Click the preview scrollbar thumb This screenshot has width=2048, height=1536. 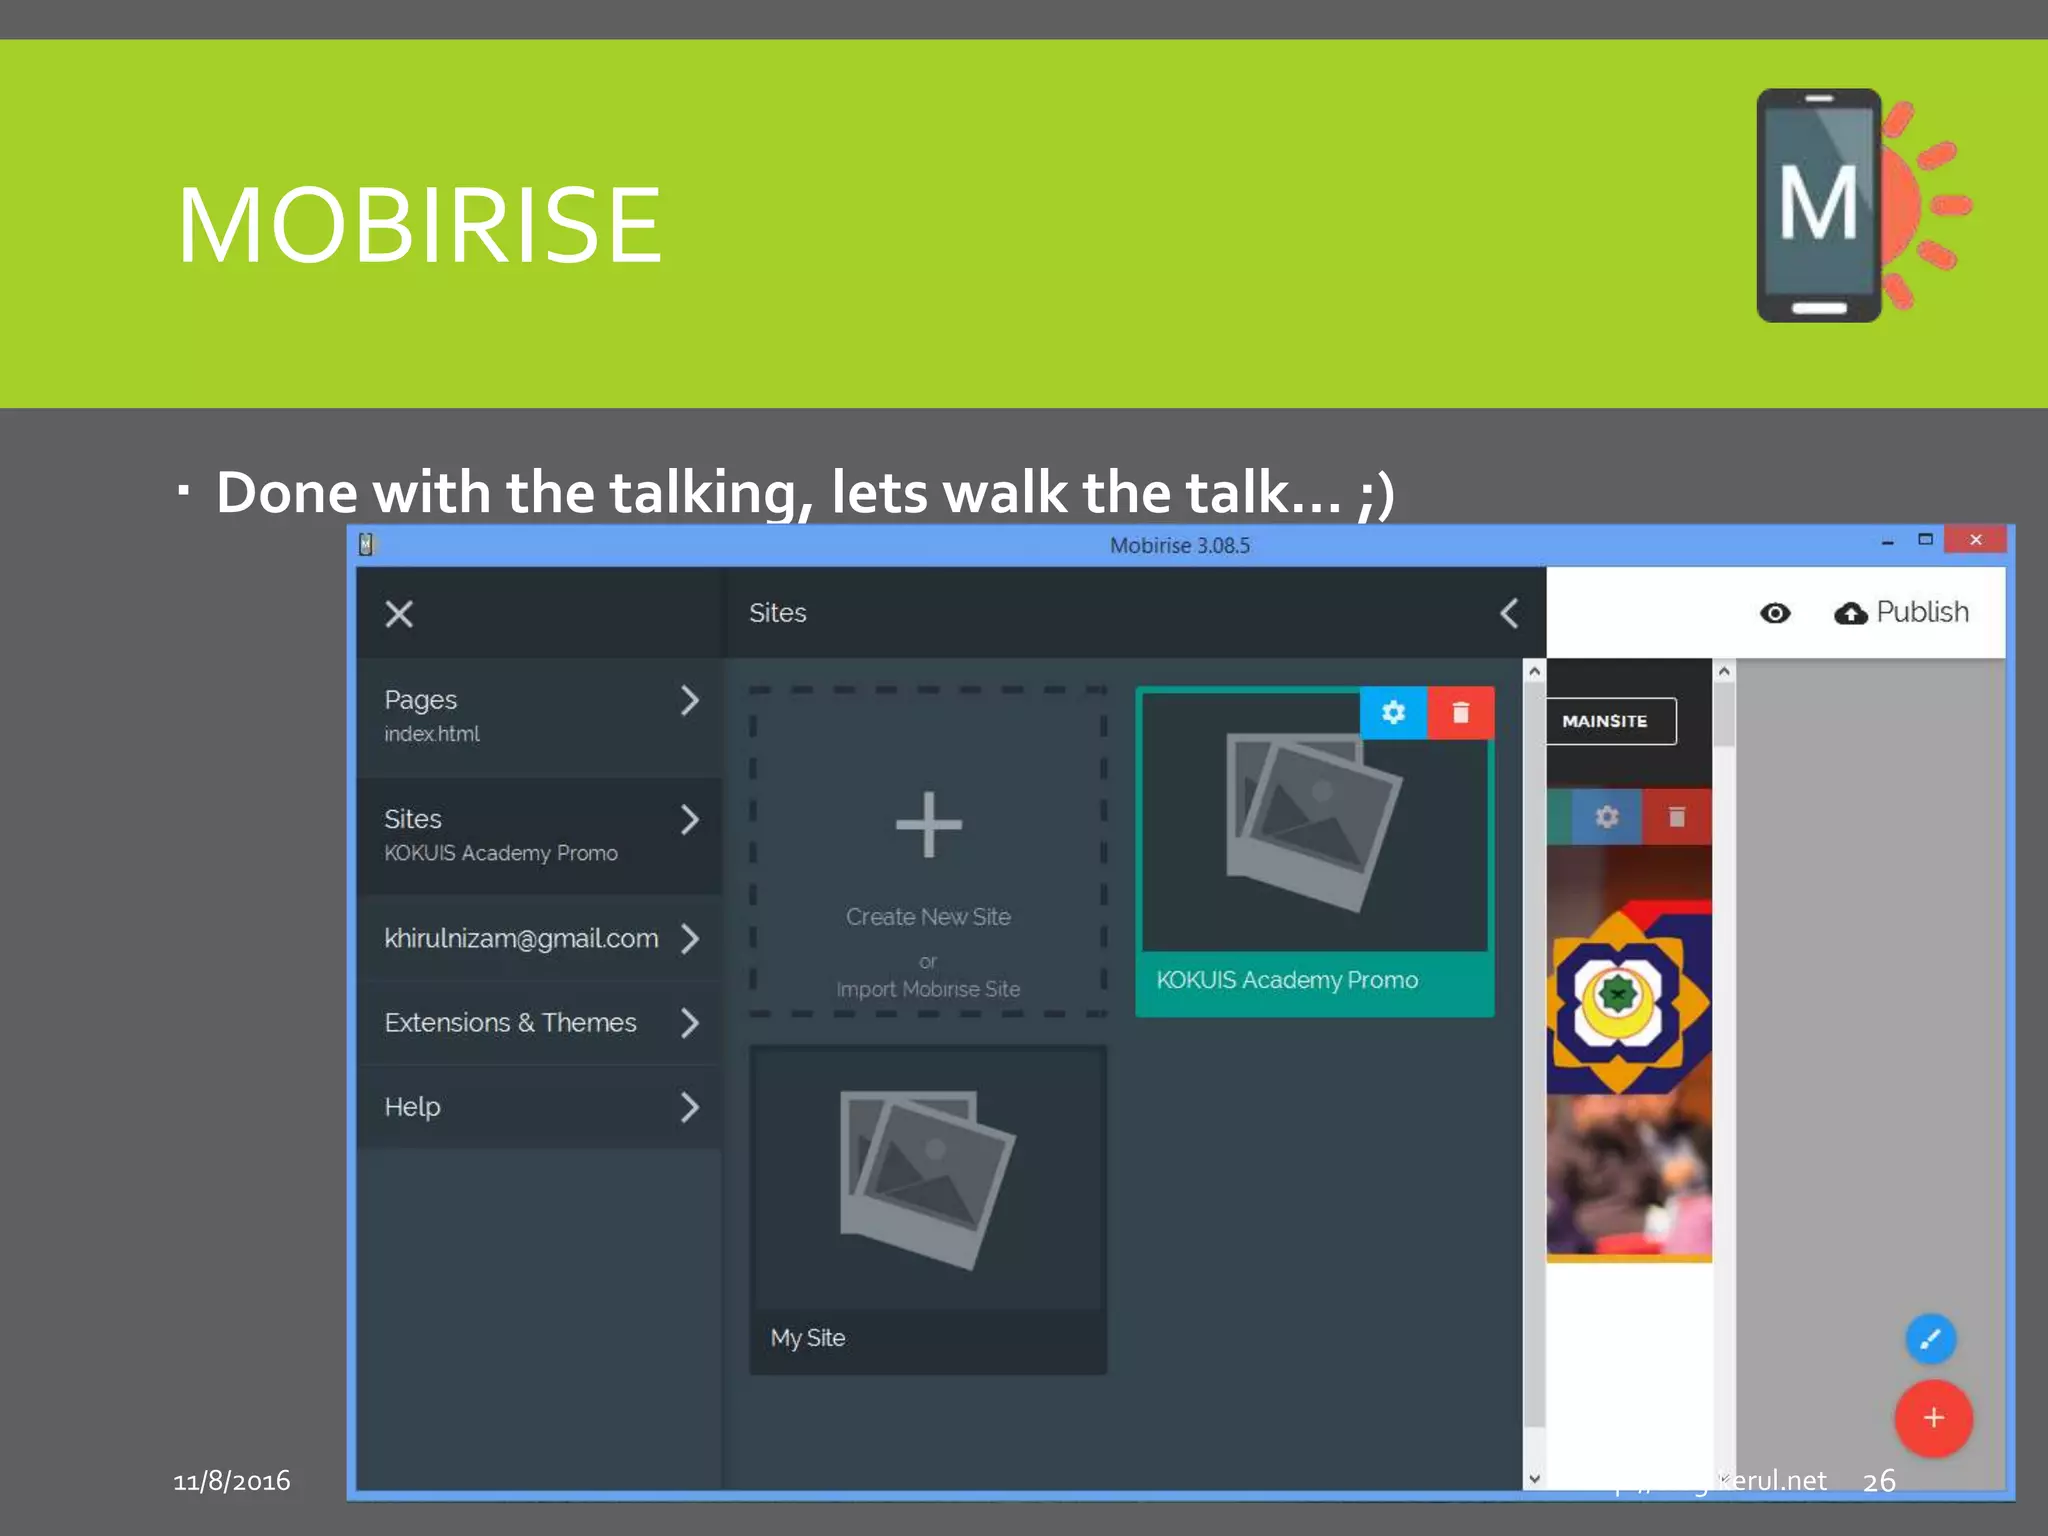pyautogui.click(x=1724, y=715)
